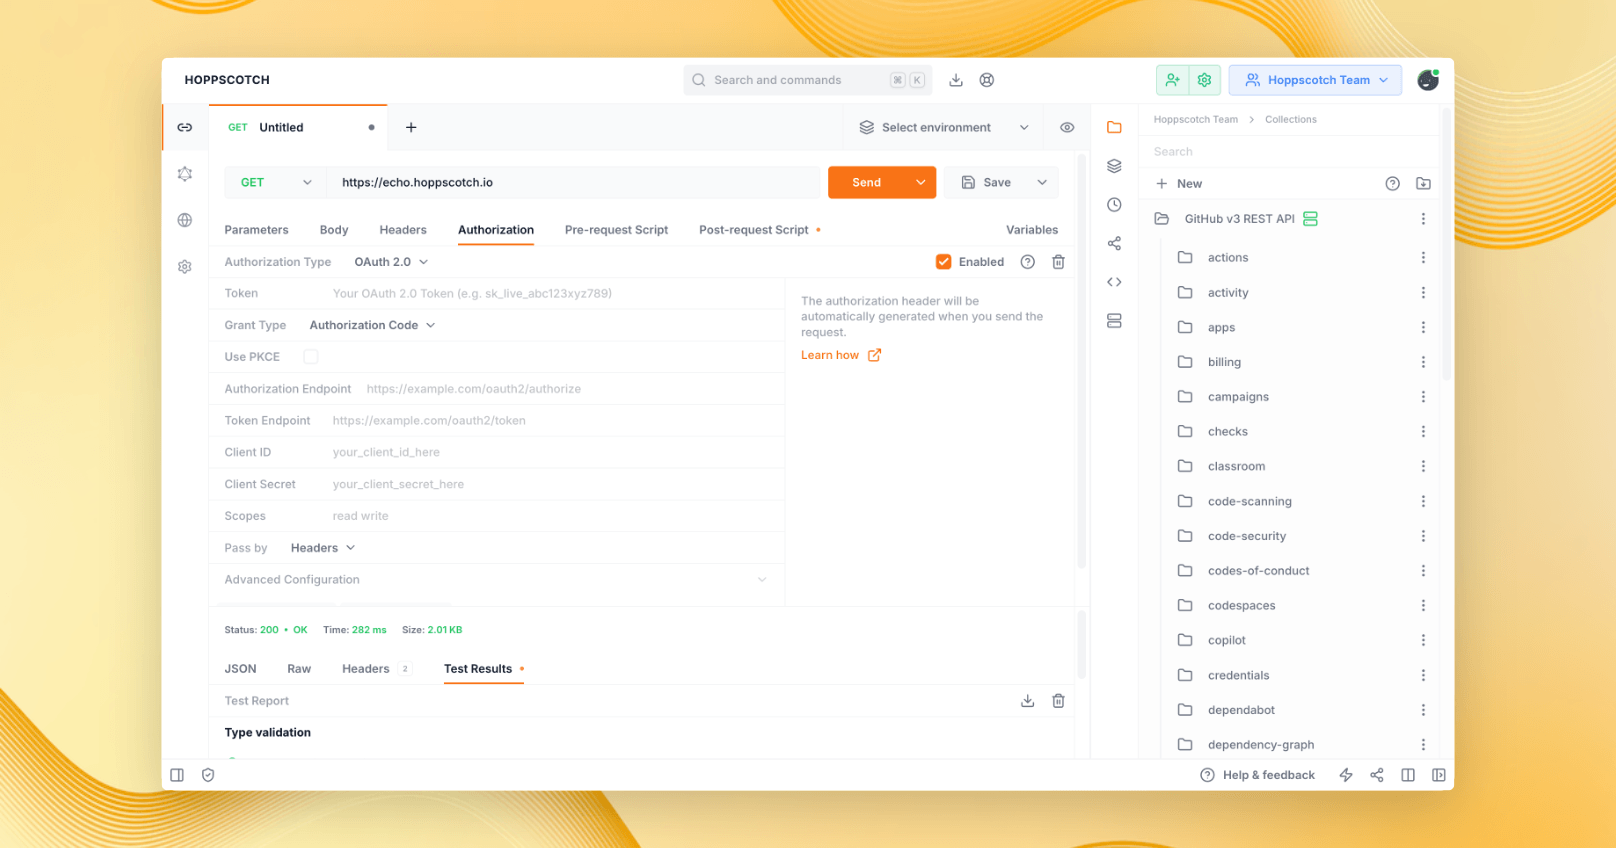Switch to the JSON response tab
The width and height of the screenshot is (1616, 848).
pyautogui.click(x=240, y=669)
